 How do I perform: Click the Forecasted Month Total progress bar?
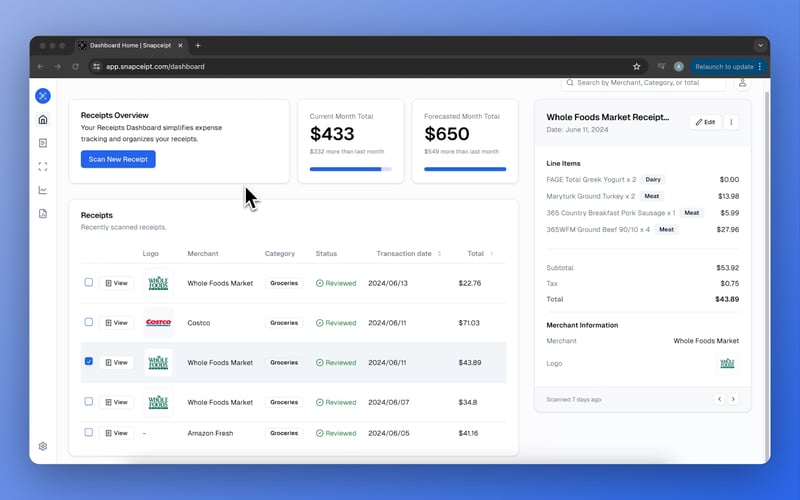tap(465, 169)
